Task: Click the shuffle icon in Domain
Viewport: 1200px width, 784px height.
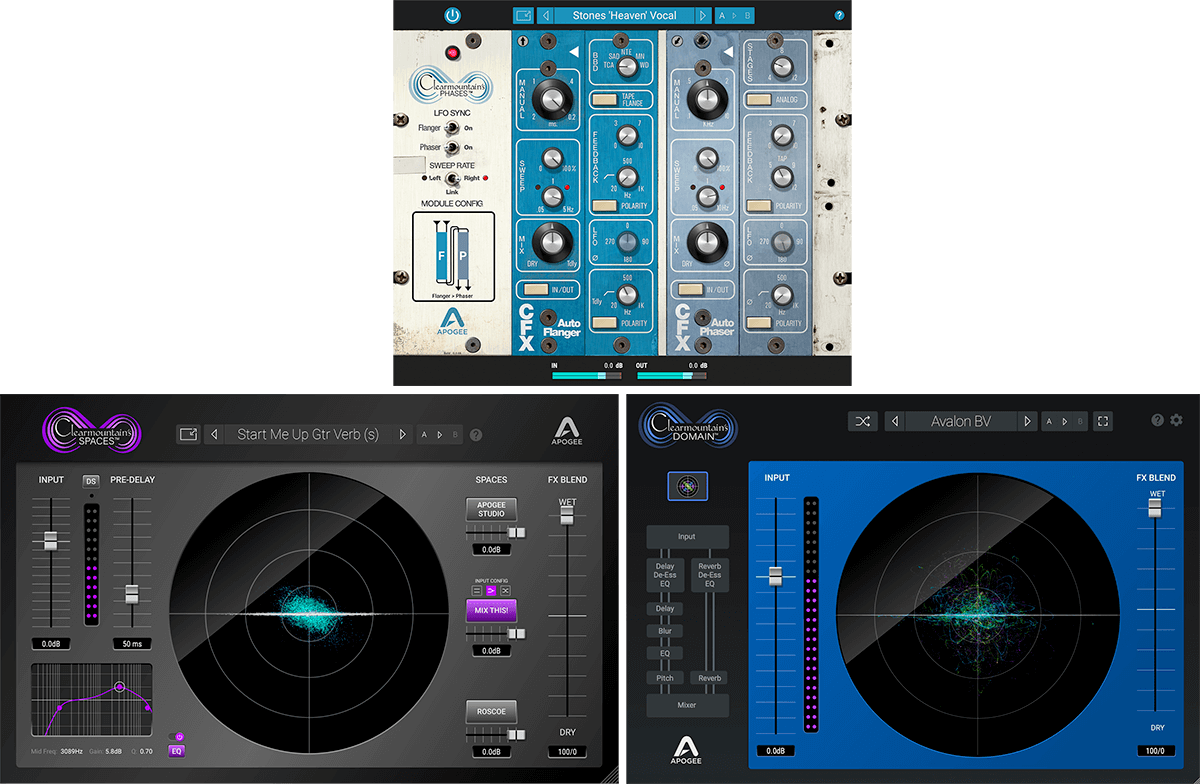Action: pyautogui.click(x=863, y=421)
